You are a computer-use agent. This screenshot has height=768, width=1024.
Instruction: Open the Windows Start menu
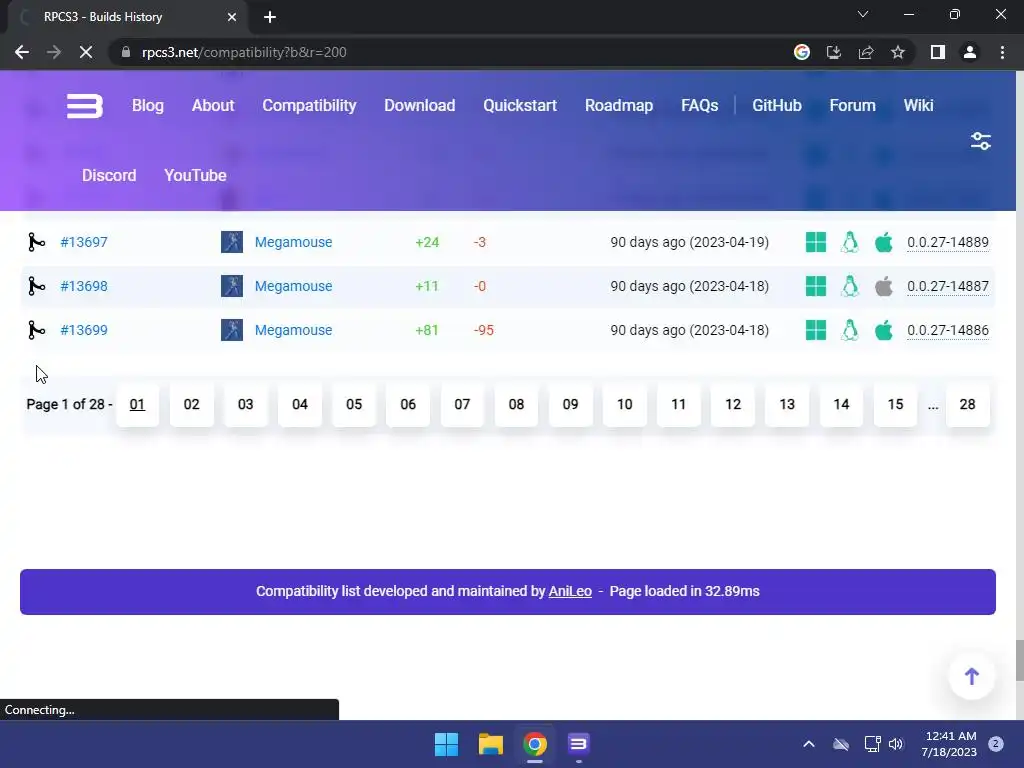pos(447,744)
